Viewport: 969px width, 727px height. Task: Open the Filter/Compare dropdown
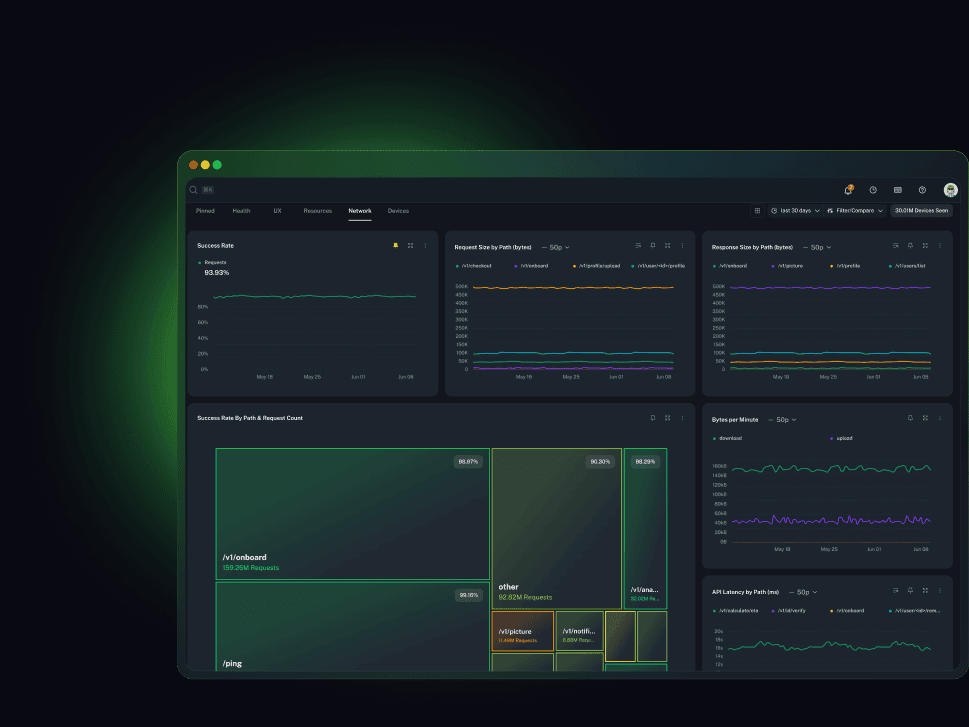point(855,211)
